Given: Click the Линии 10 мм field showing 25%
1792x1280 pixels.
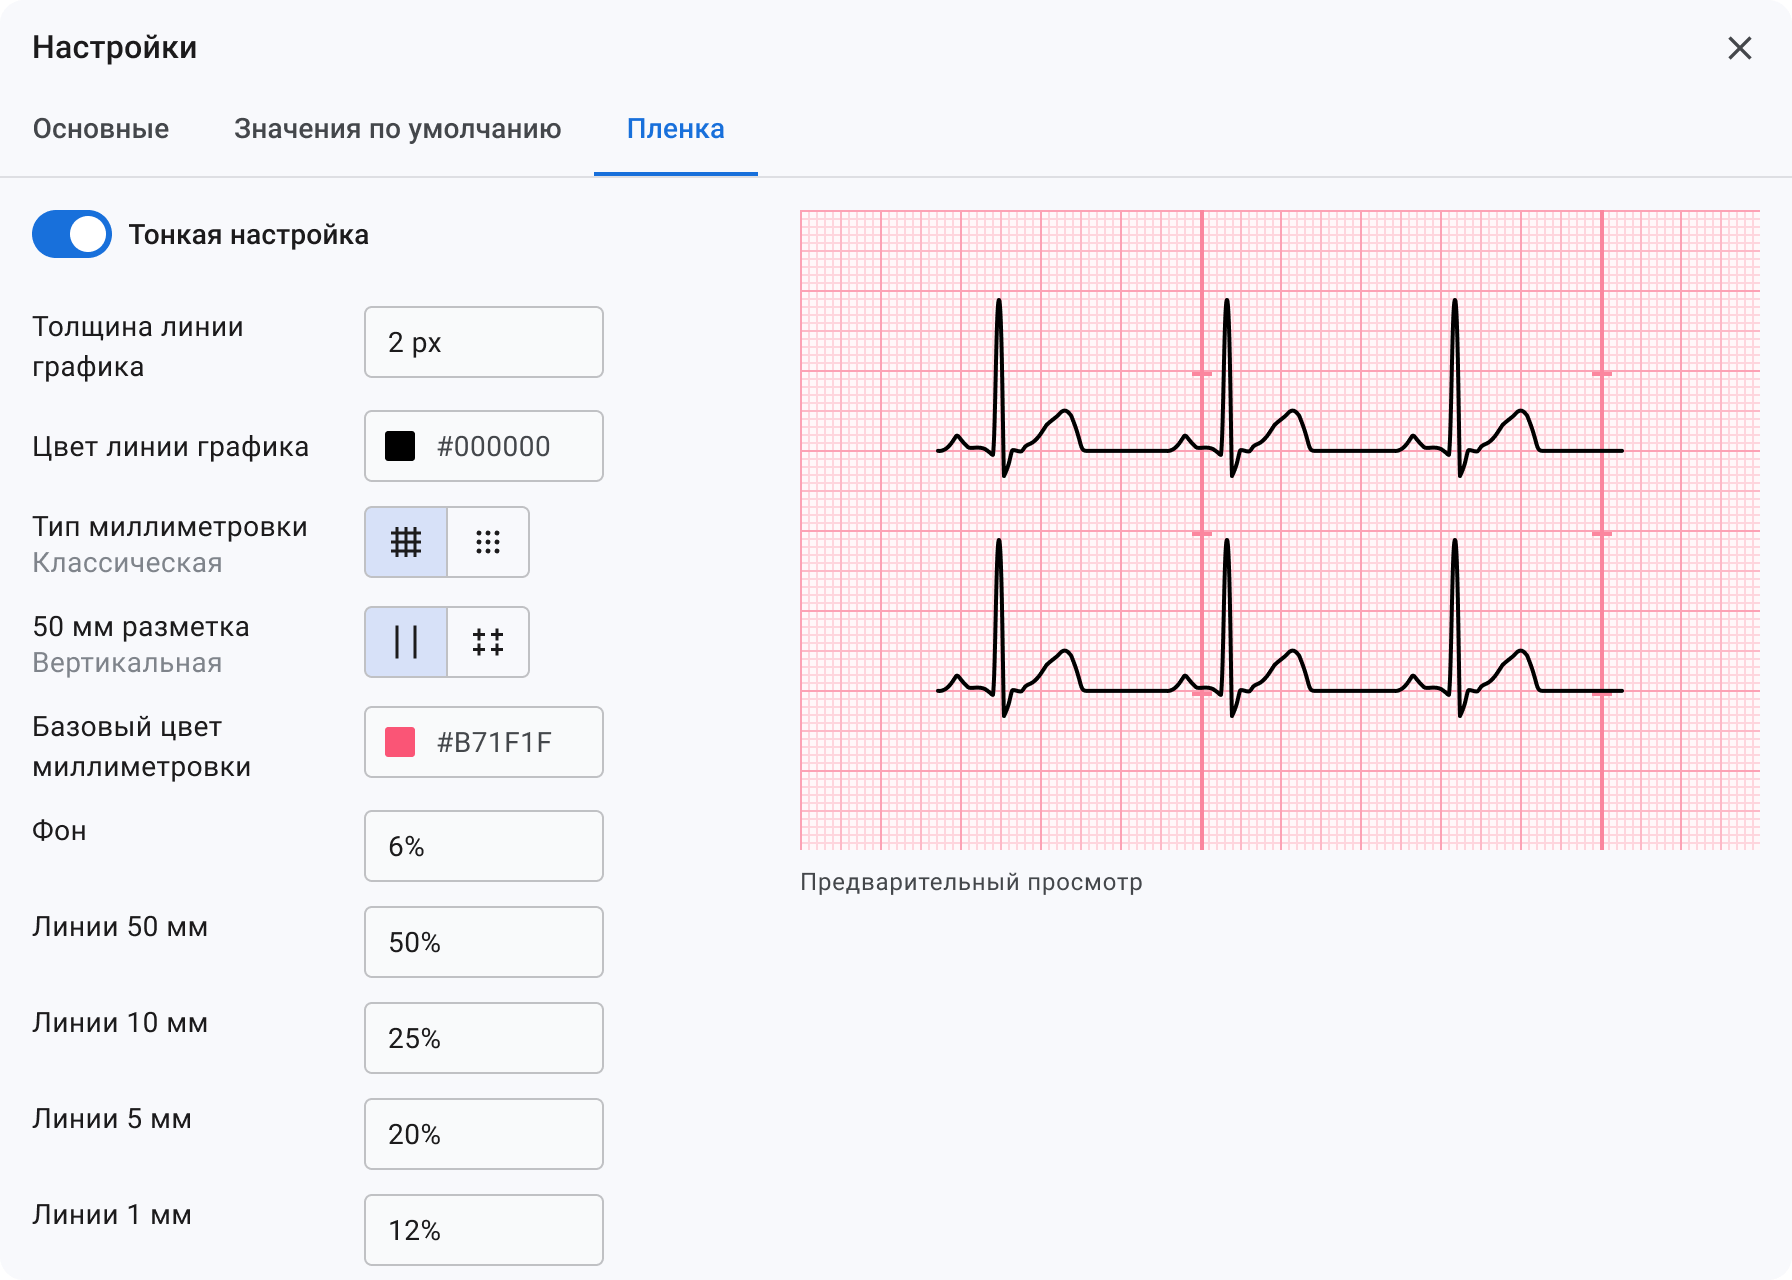Looking at the screenshot, I should coord(484,1038).
